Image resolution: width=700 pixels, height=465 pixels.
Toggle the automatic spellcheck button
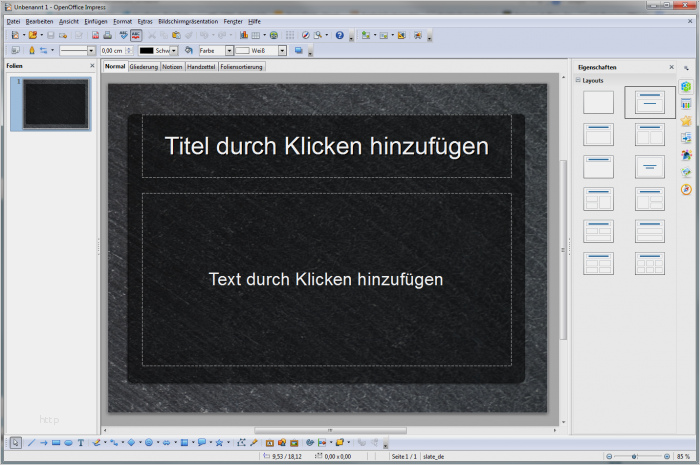point(136,35)
